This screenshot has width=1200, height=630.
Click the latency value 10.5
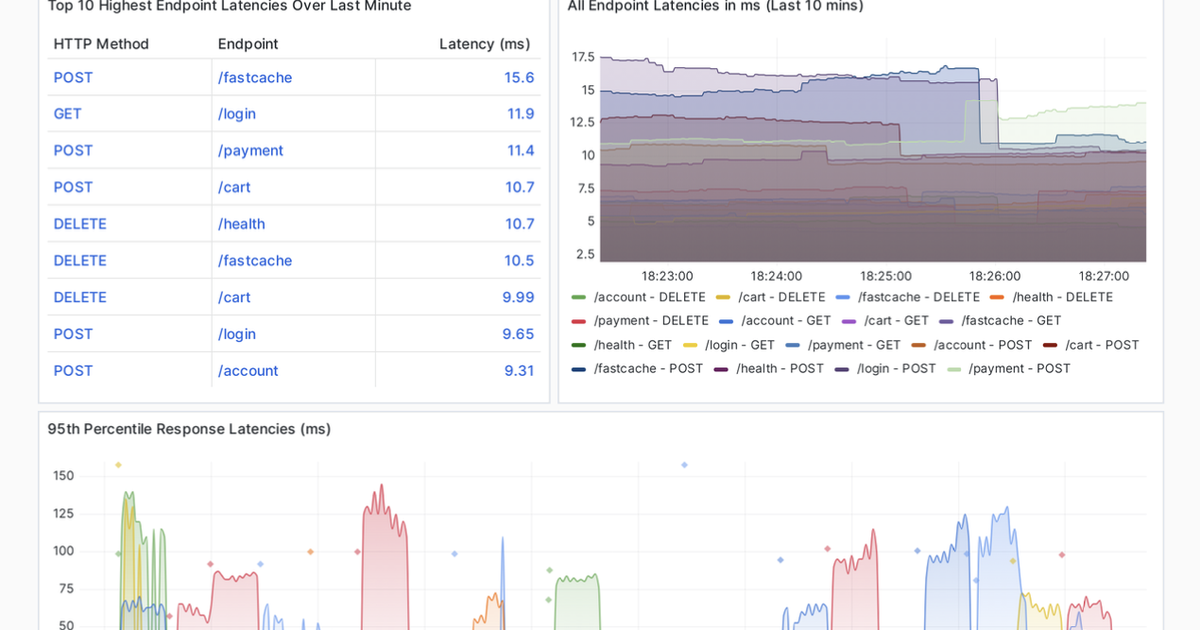[x=519, y=261]
